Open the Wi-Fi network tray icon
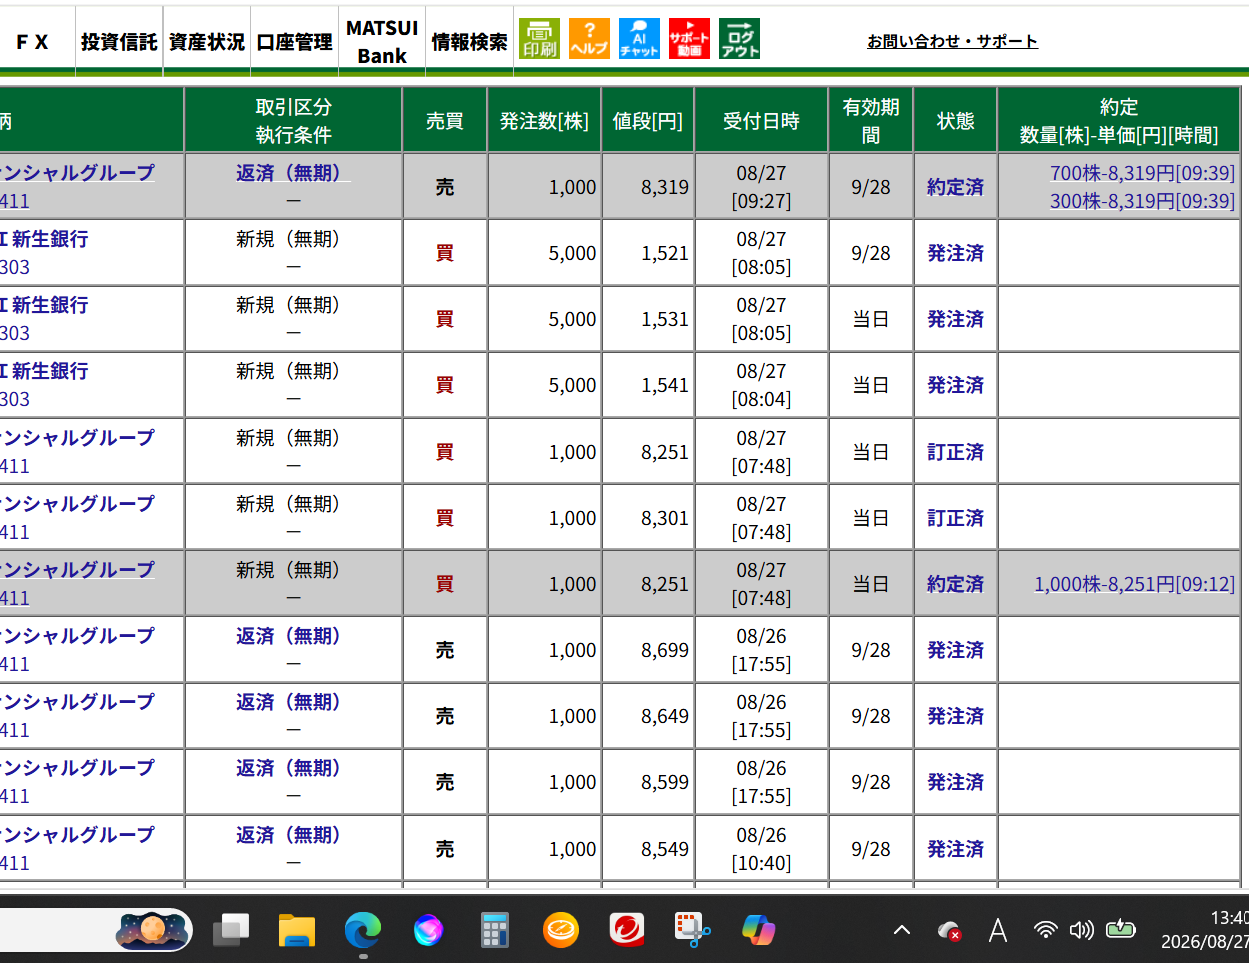The width and height of the screenshot is (1249, 963). [x=1045, y=930]
